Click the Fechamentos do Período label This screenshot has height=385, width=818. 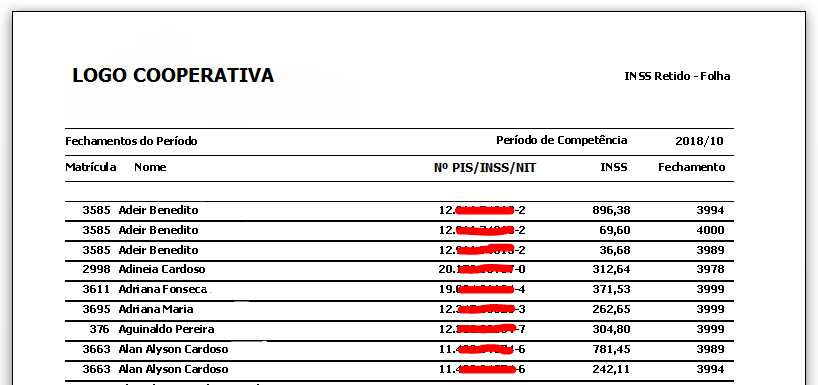pyautogui.click(x=131, y=141)
